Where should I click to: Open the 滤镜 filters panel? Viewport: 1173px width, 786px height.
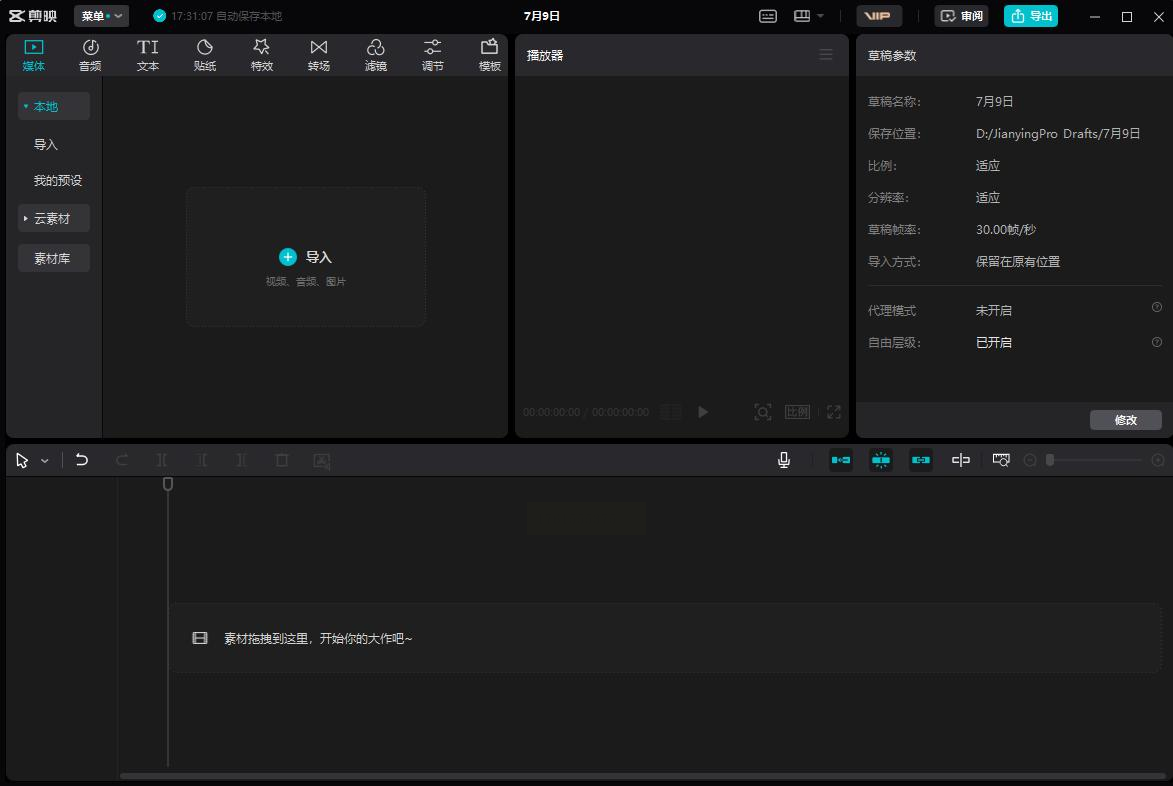pos(376,55)
